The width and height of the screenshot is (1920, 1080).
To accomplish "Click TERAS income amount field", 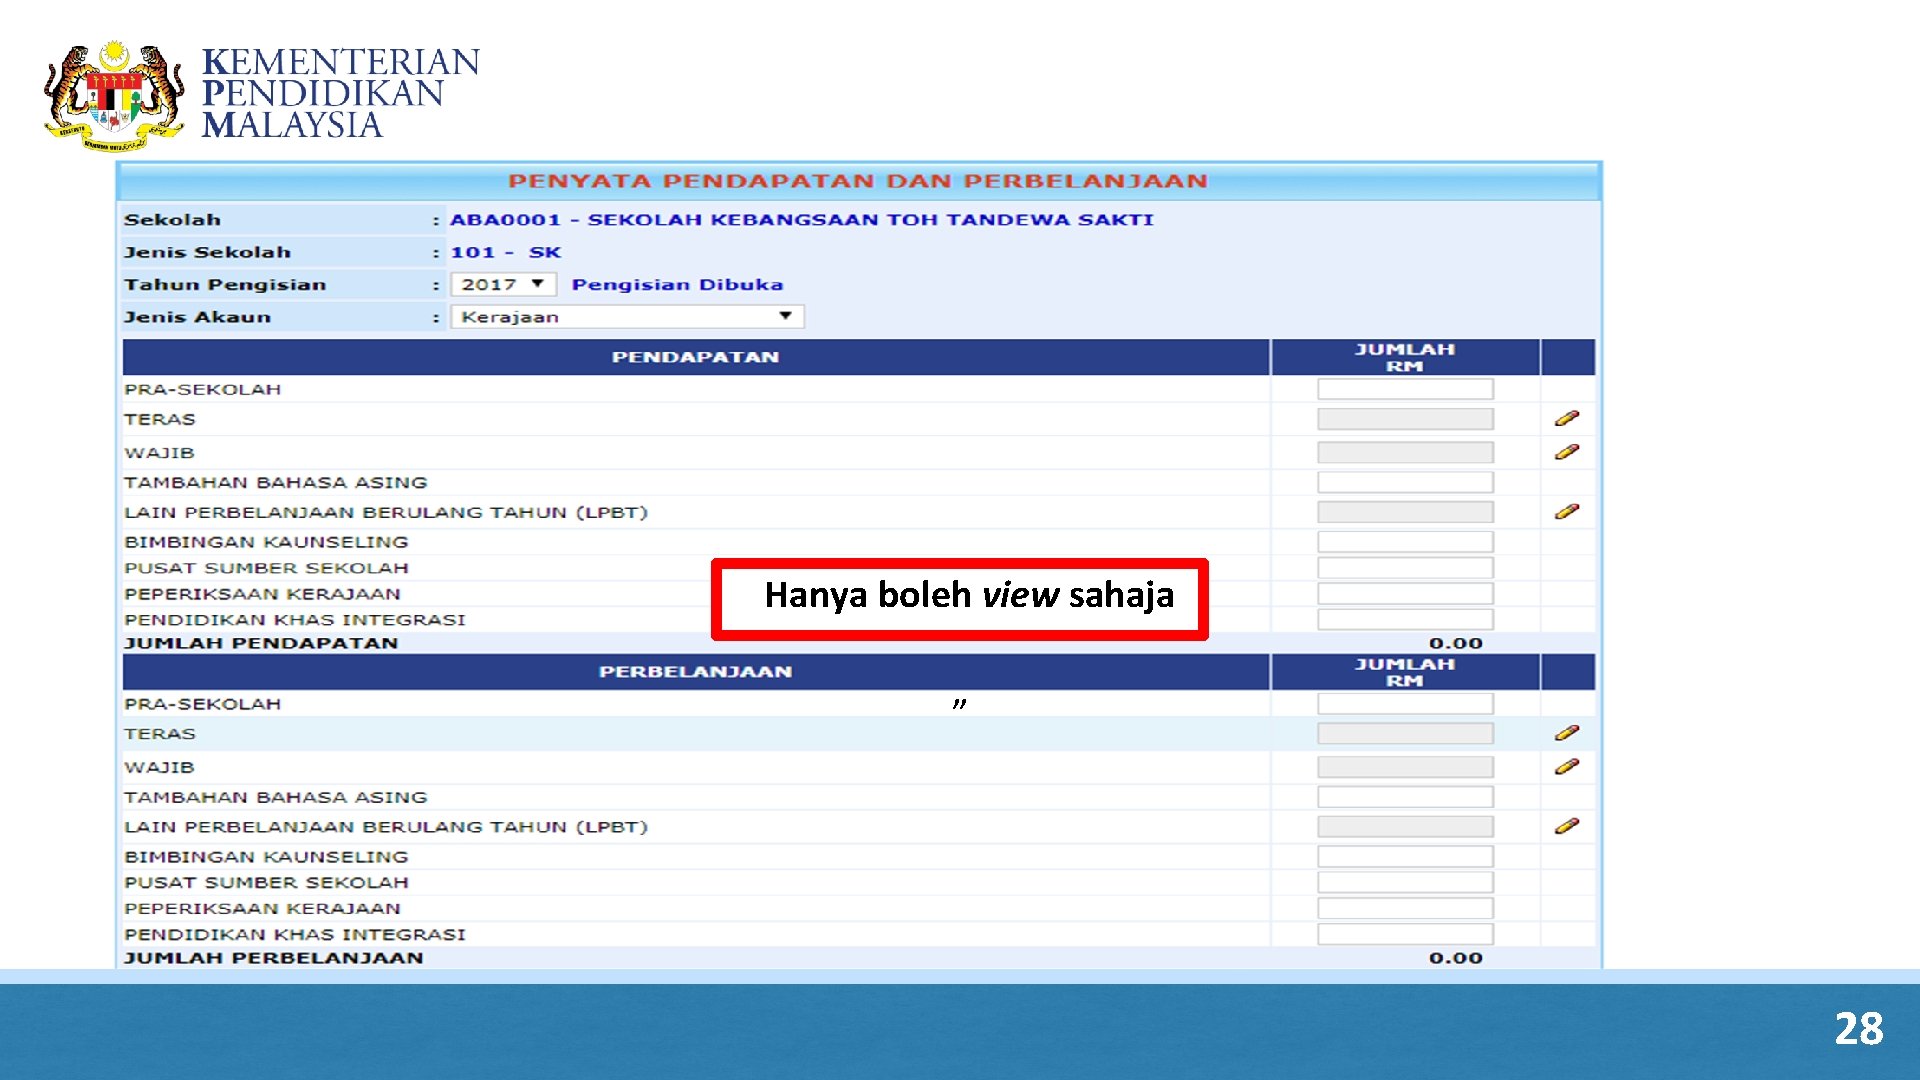I will (x=1405, y=419).
